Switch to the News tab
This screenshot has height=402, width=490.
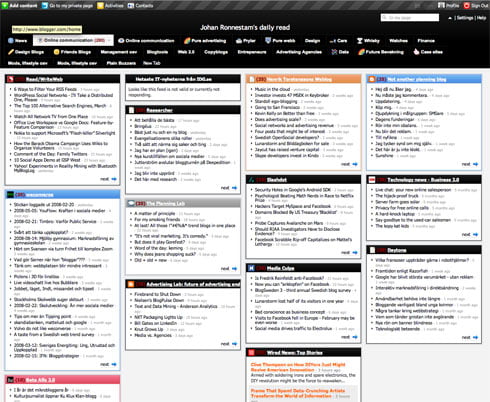tap(17, 41)
